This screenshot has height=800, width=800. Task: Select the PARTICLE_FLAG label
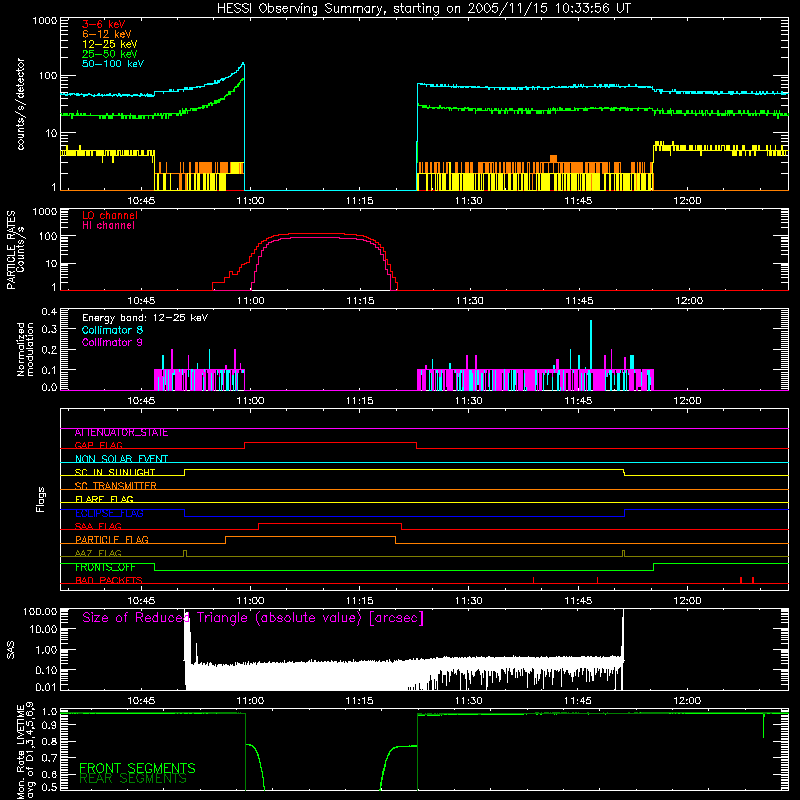(x=112, y=540)
